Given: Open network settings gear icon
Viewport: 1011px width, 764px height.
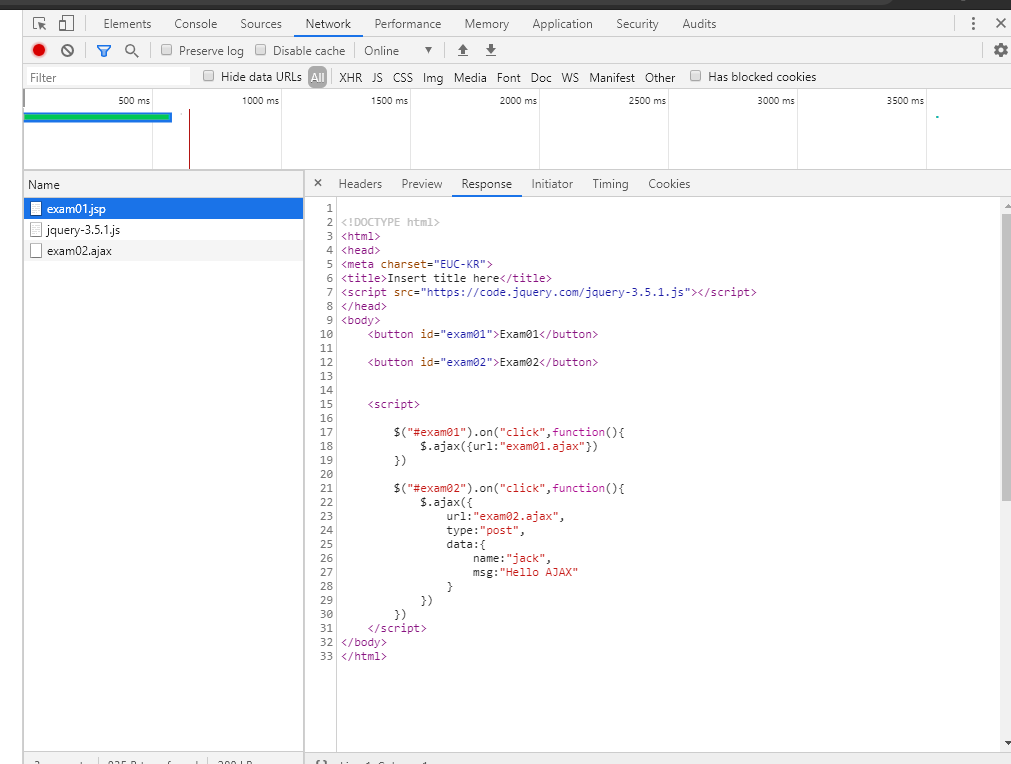Looking at the screenshot, I should [x=1000, y=50].
